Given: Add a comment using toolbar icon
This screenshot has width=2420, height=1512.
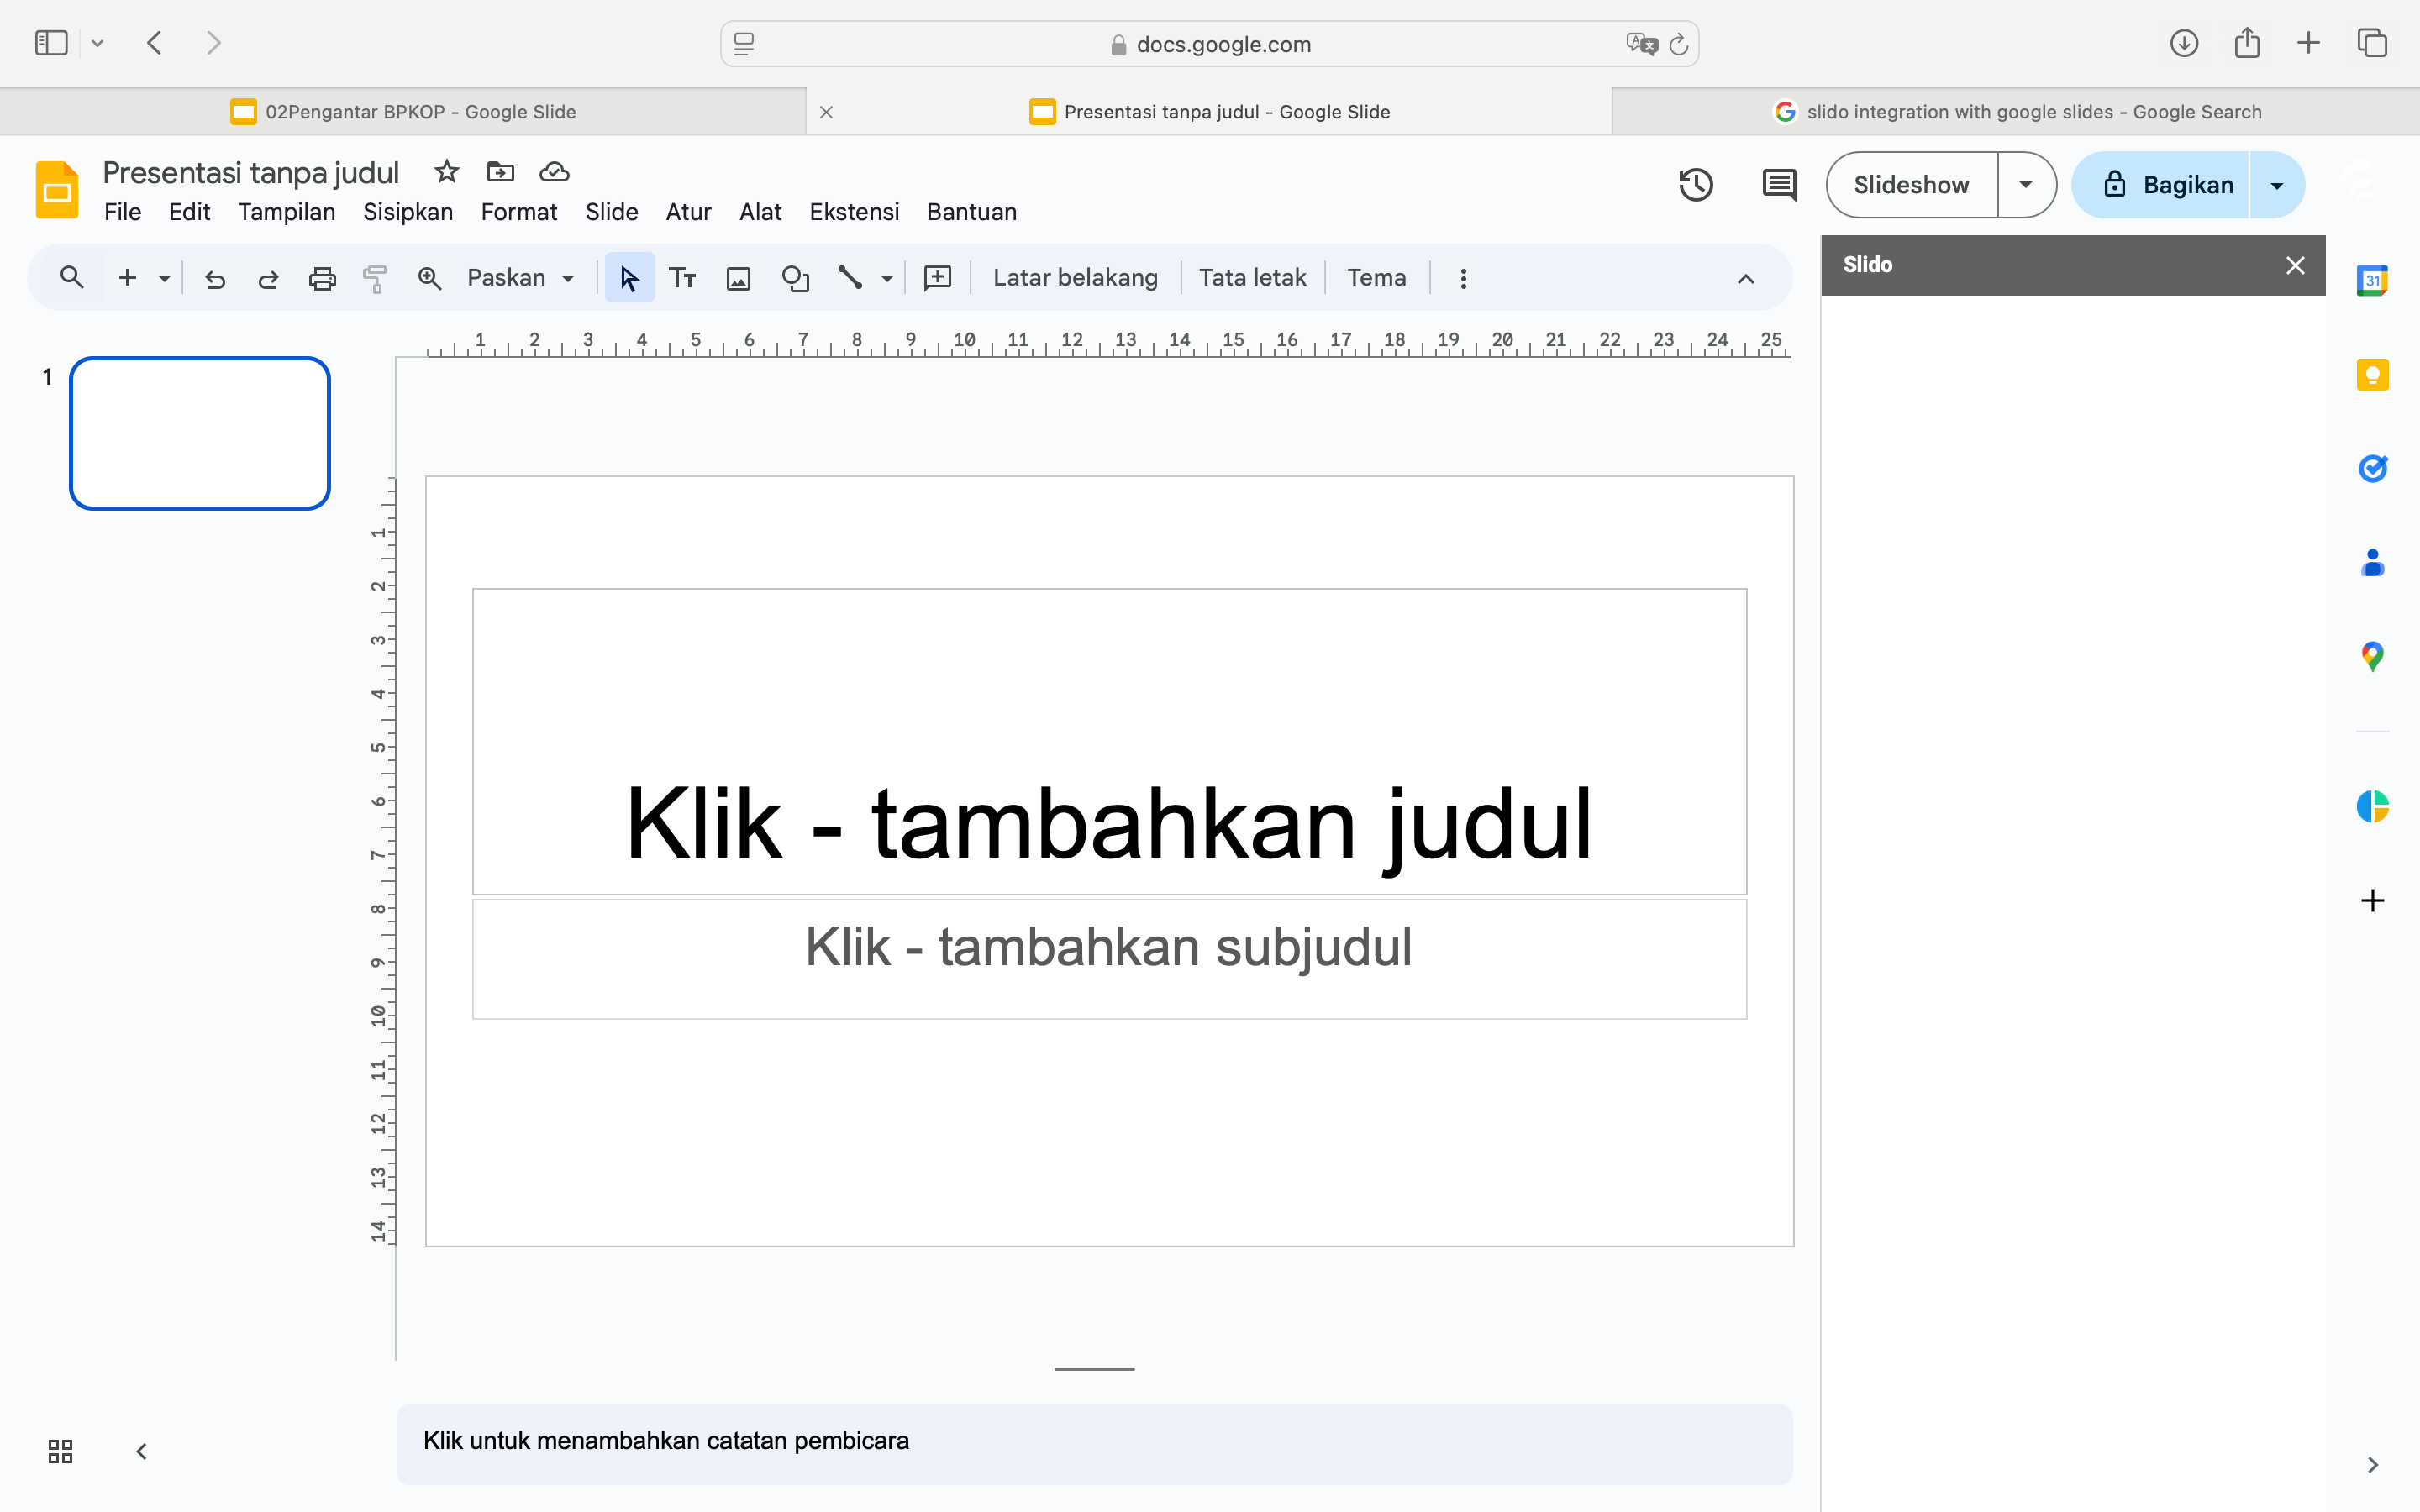Looking at the screenshot, I should [937, 278].
